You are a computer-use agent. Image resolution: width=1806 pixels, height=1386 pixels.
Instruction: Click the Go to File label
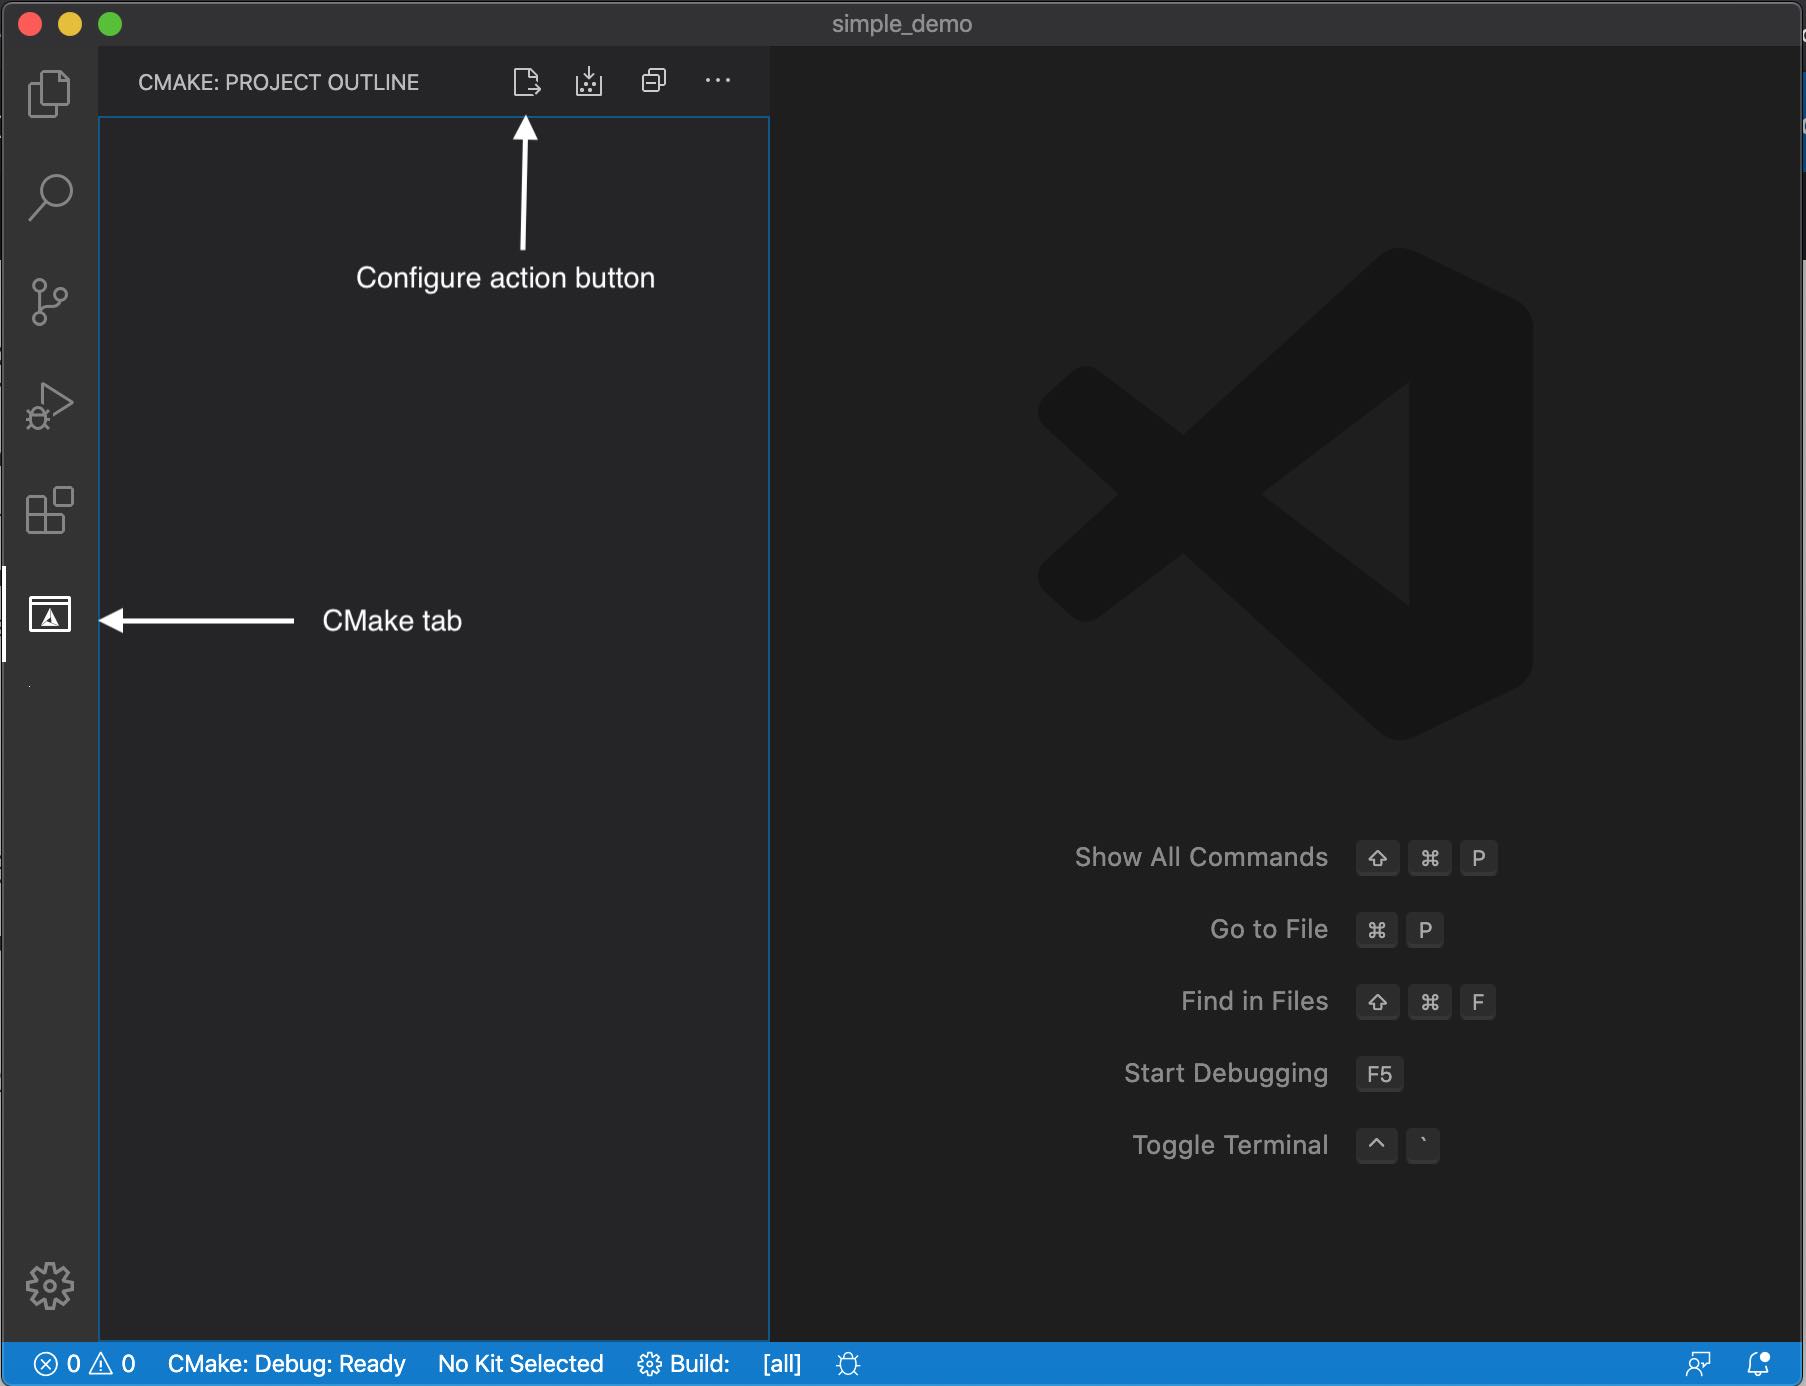point(1269,930)
